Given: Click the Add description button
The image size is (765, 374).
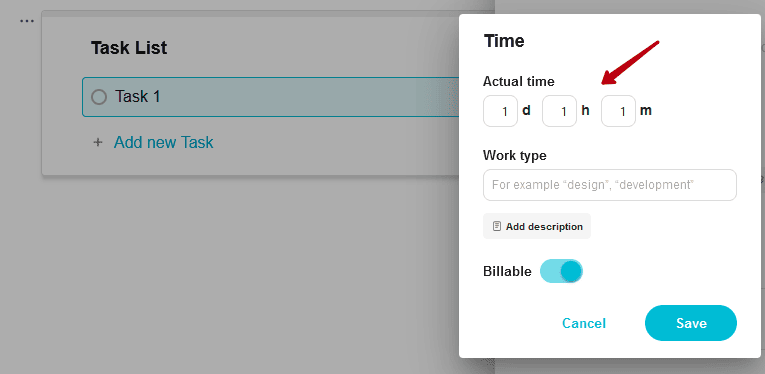Looking at the screenshot, I should (537, 226).
